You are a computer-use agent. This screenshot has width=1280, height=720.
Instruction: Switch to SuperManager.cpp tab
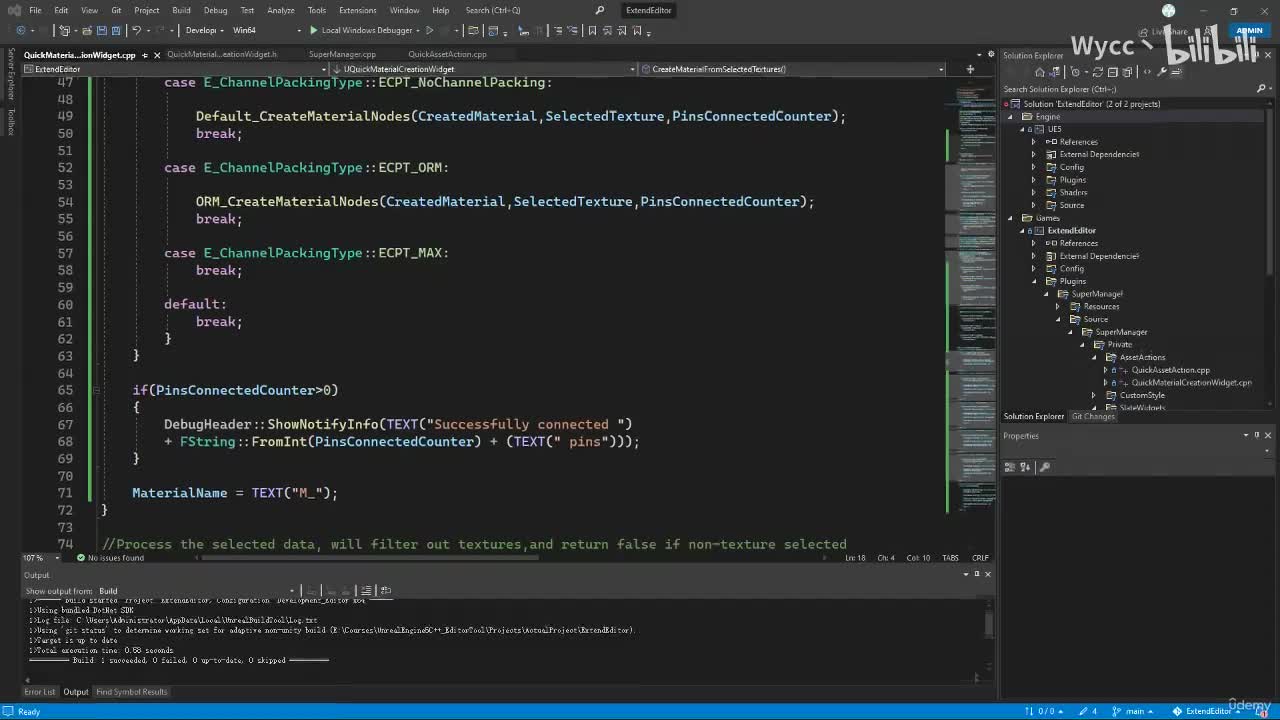(342, 54)
